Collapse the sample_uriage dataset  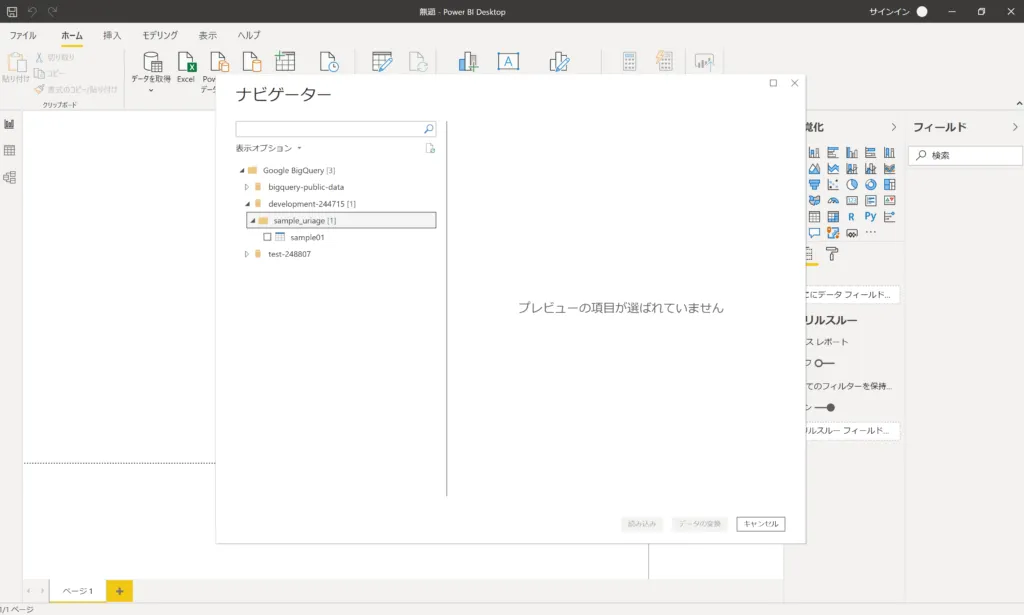[x=252, y=221]
